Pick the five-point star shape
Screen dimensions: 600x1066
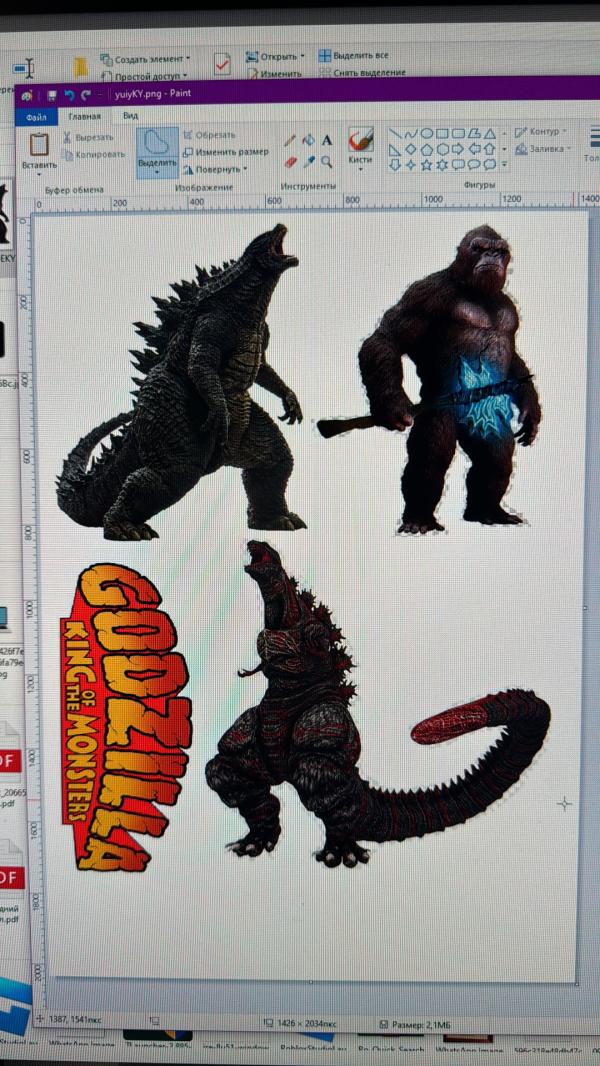(426, 164)
